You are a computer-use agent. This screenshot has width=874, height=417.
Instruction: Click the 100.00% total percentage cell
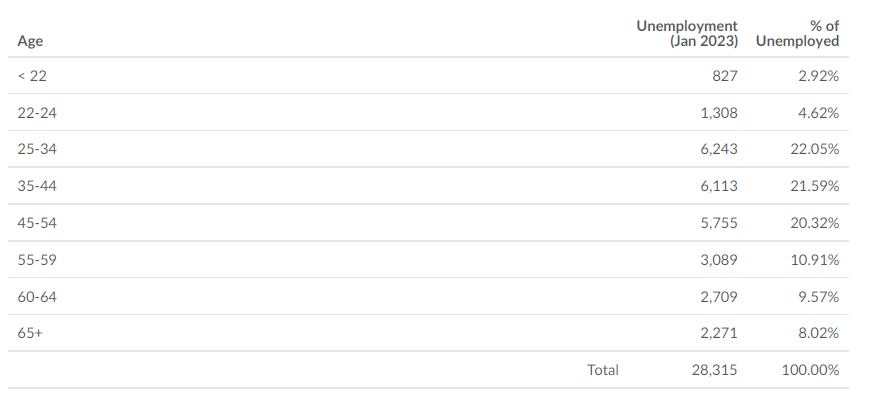coord(810,370)
